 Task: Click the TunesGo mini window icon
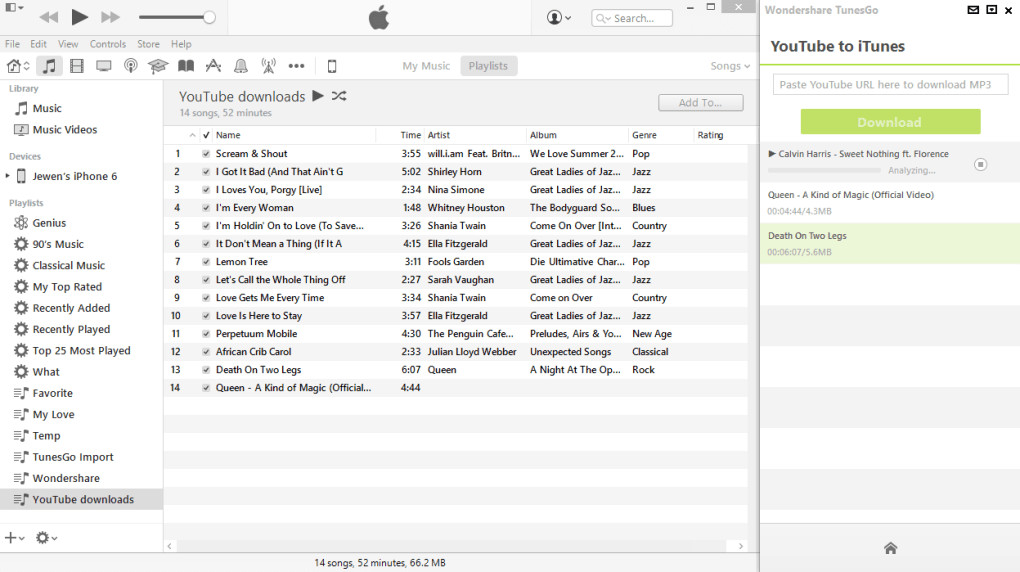click(991, 10)
